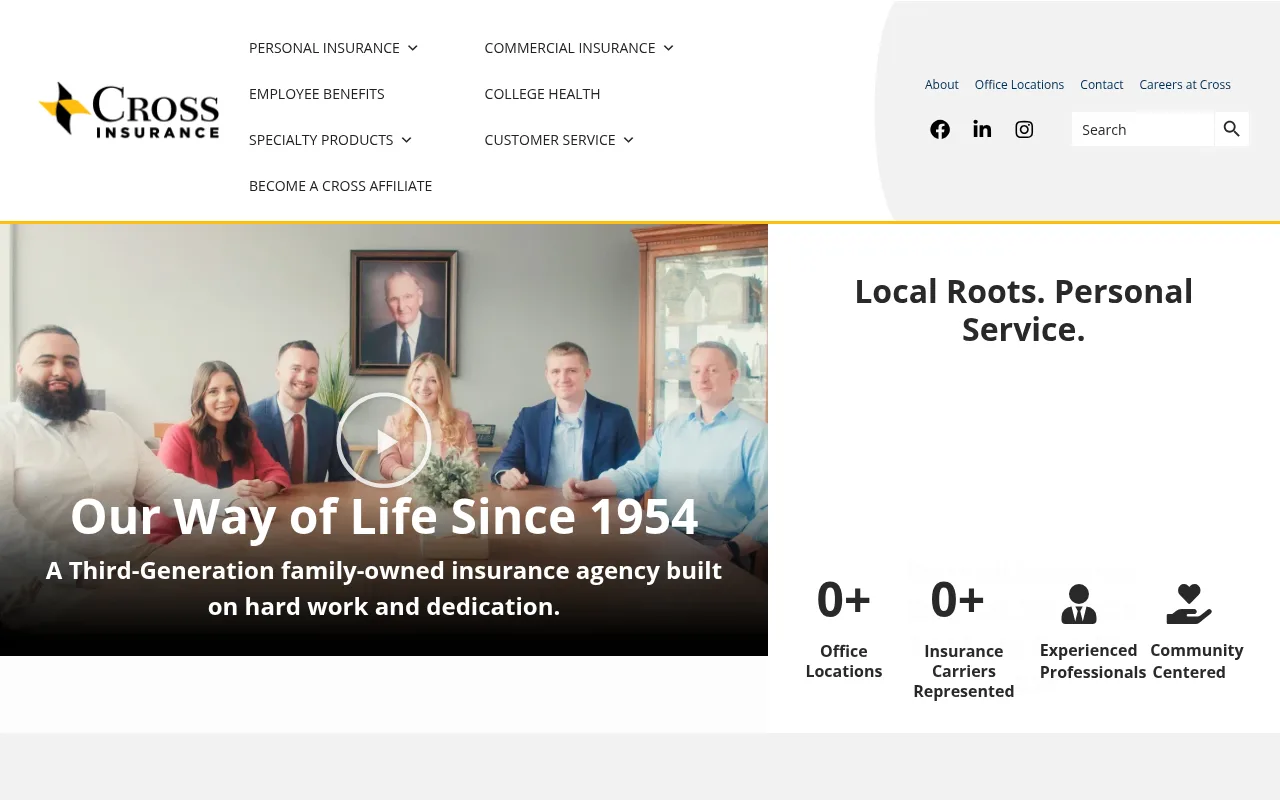Open Become a Cross Affiliate page
The height and width of the screenshot is (800, 1280).
(x=341, y=186)
